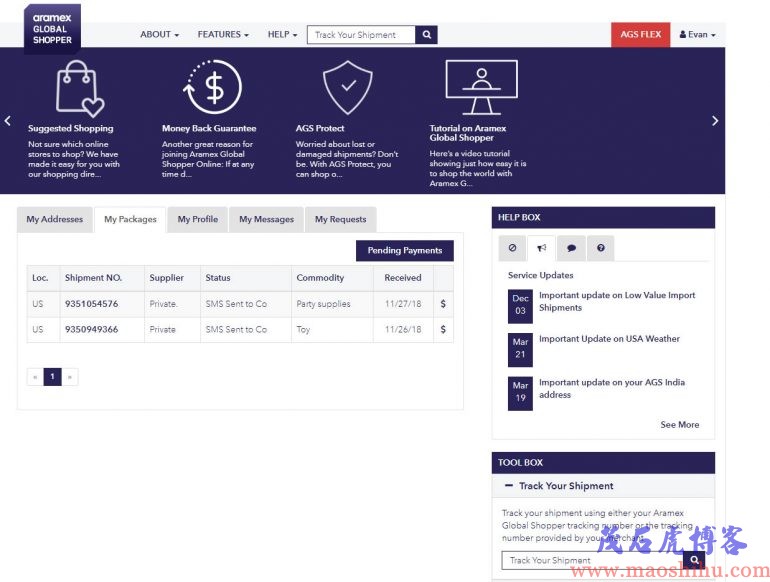This screenshot has height=582, width=770.
Task: Open shipment number 9351054576
Action: click(x=91, y=304)
